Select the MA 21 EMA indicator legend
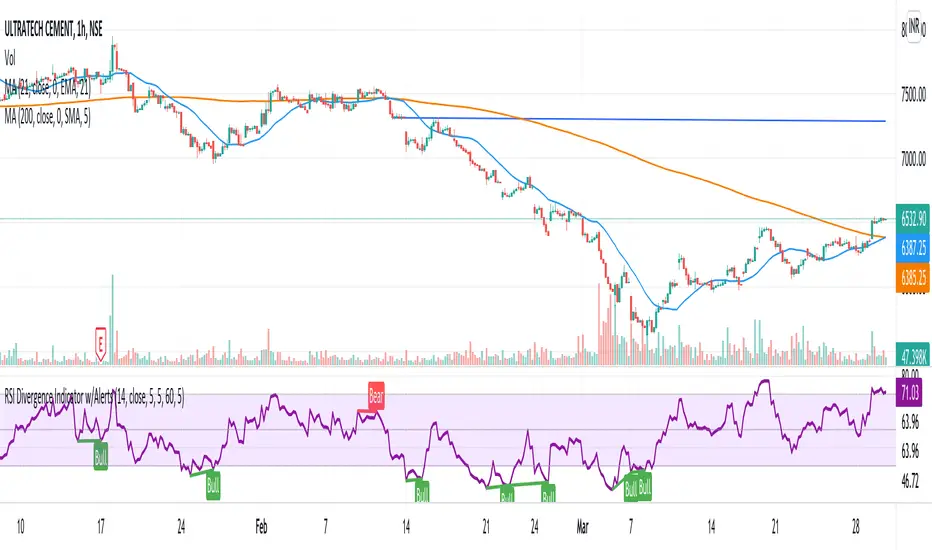Viewport: 932px width, 550px height. tap(47, 89)
